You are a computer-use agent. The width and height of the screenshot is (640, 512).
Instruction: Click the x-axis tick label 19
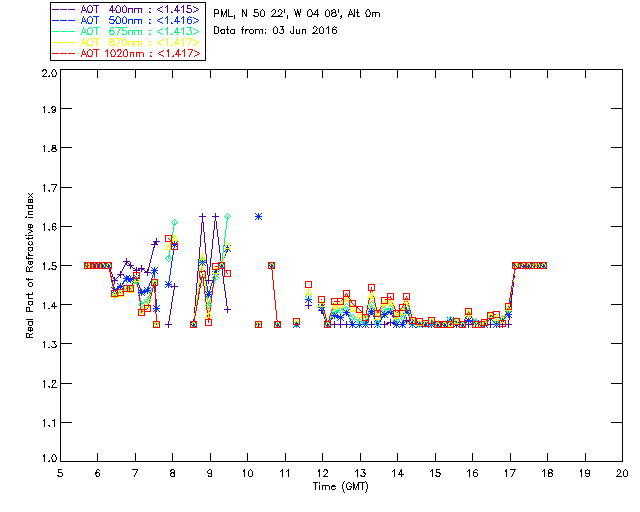click(x=585, y=473)
